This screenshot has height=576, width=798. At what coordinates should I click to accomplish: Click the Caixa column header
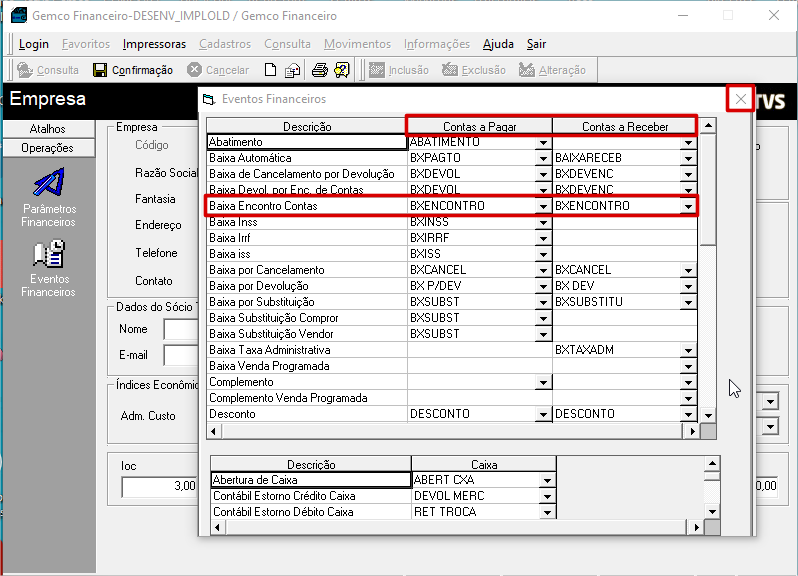coord(484,465)
